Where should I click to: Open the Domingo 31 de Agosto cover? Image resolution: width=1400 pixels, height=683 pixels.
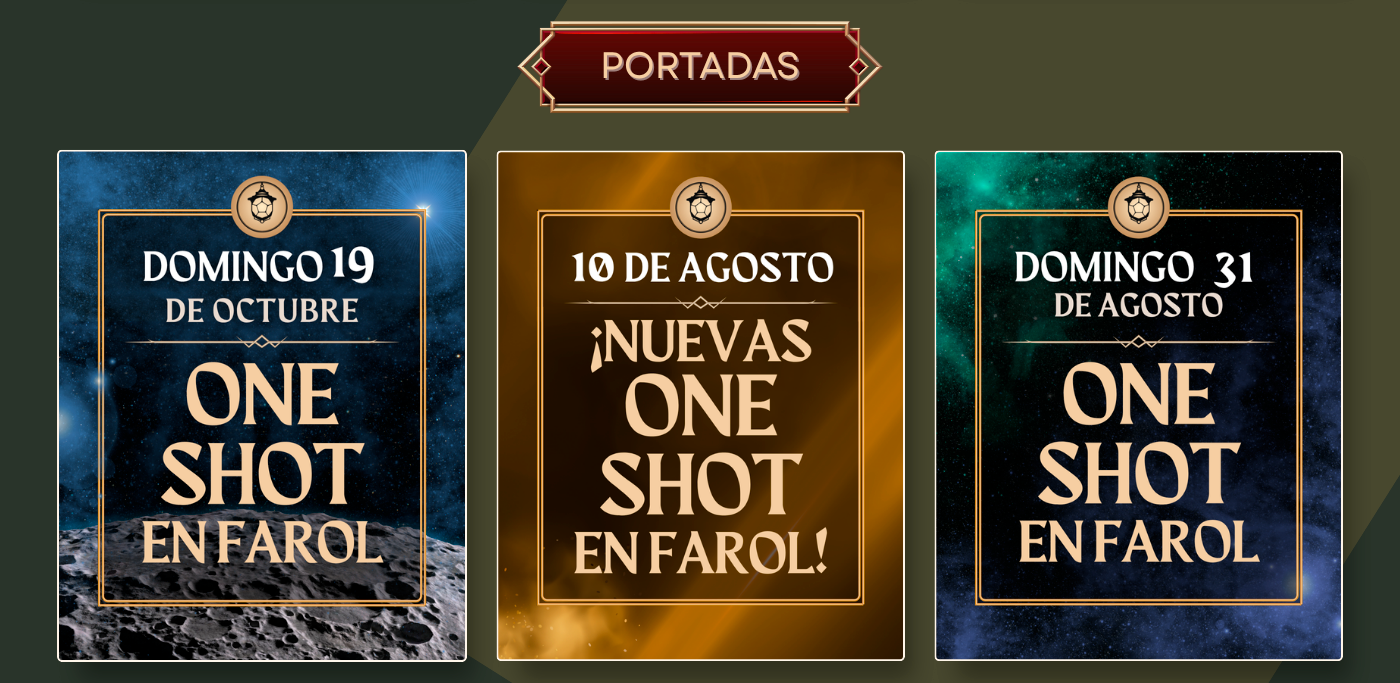pos(1139,406)
